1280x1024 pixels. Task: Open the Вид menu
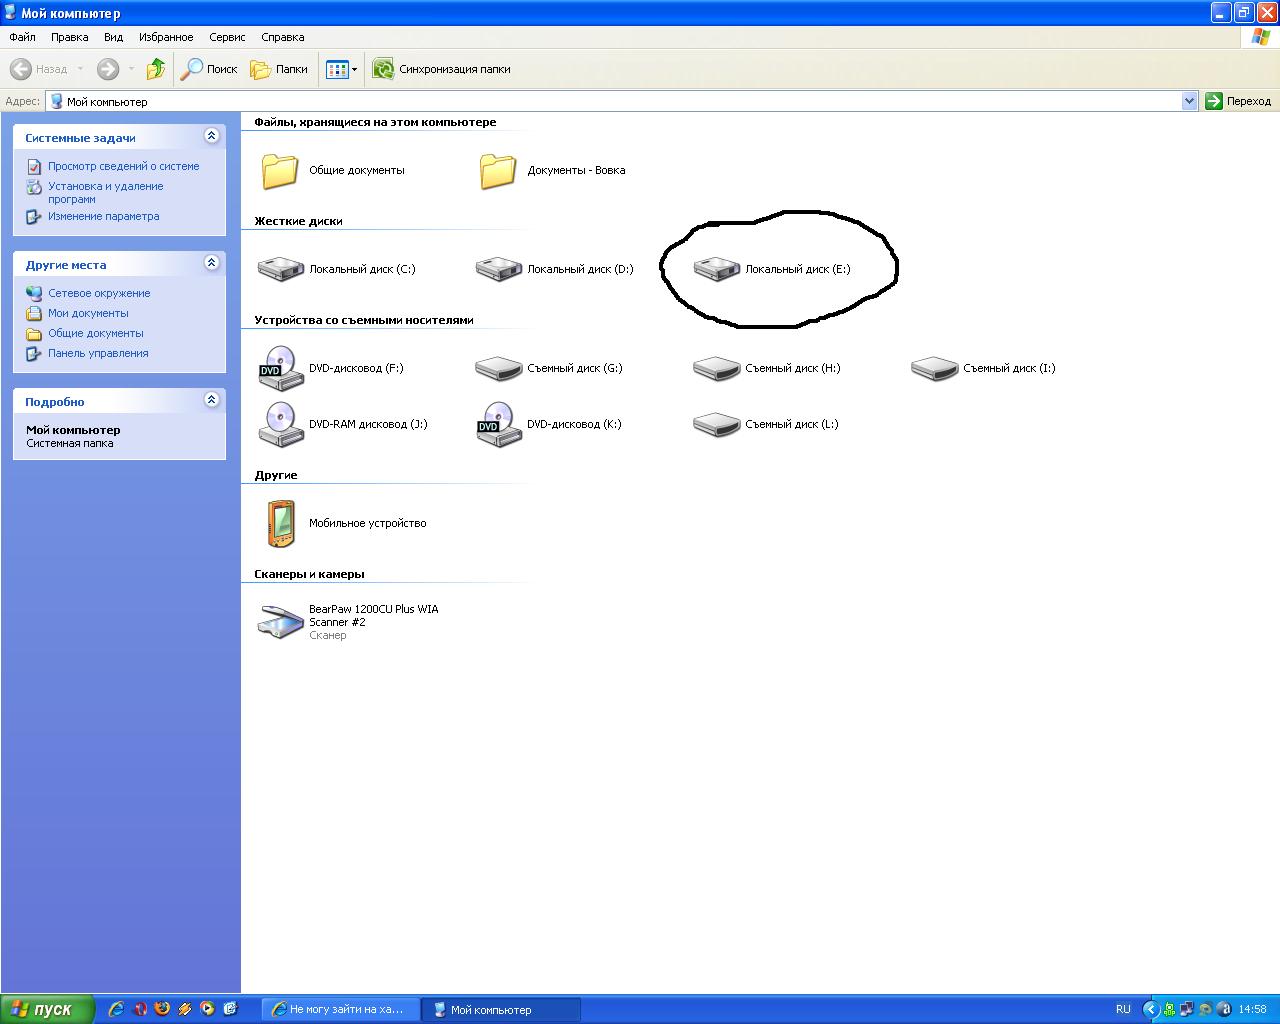coord(113,37)
